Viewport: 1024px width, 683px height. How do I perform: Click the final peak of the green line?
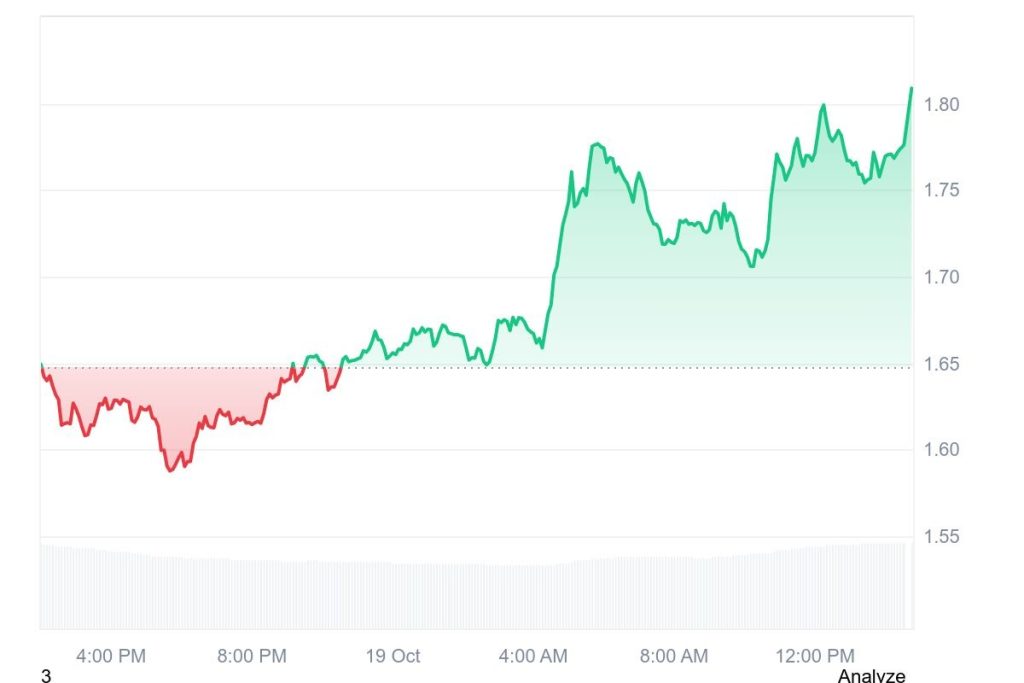click(x=911, y=88)
